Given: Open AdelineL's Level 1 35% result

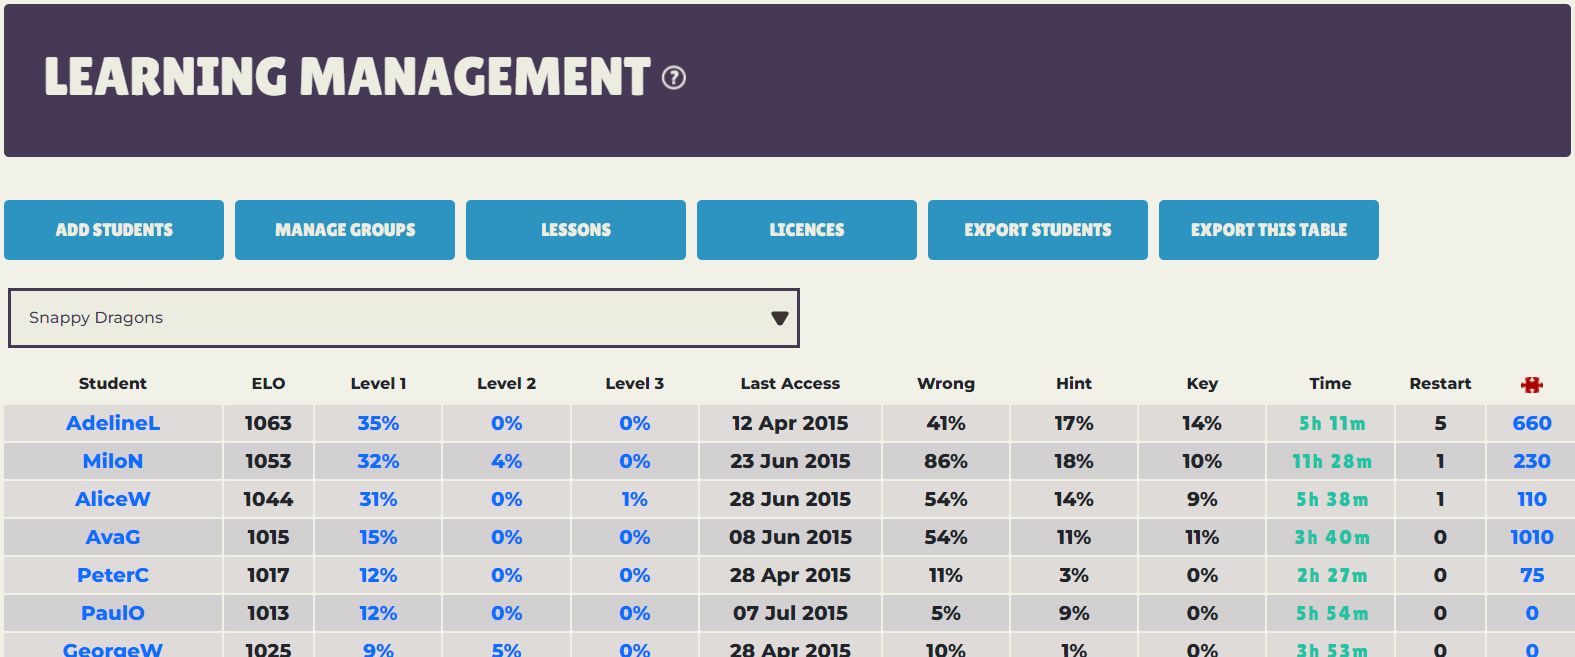Looking at the screenshot, I should pyautogui.click(x=378, y=423).
